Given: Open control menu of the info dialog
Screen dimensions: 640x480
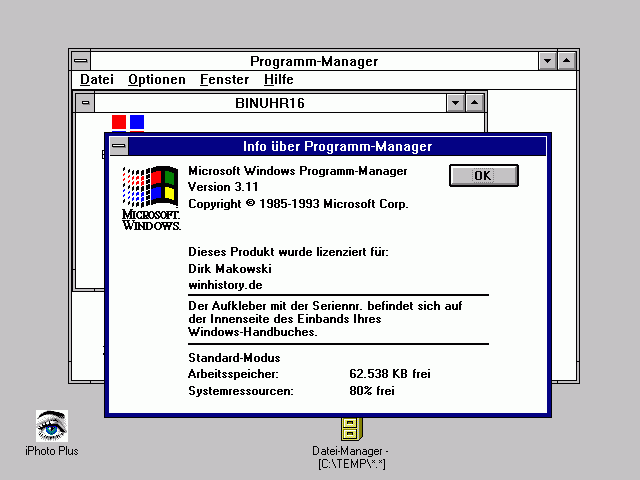Looking at the screenshot, I should click(x=119, y=146).
